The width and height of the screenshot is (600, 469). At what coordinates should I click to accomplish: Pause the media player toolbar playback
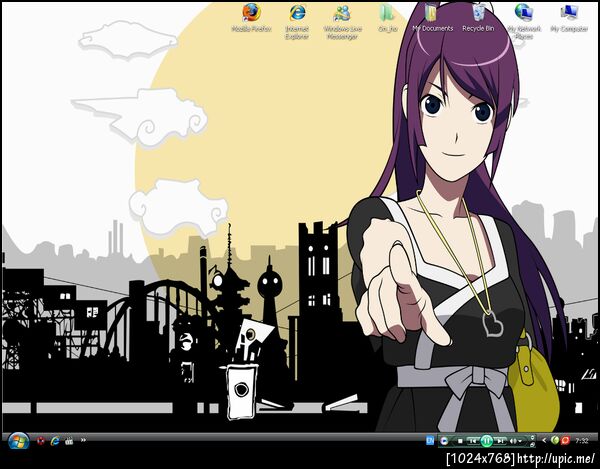[487, 441]
